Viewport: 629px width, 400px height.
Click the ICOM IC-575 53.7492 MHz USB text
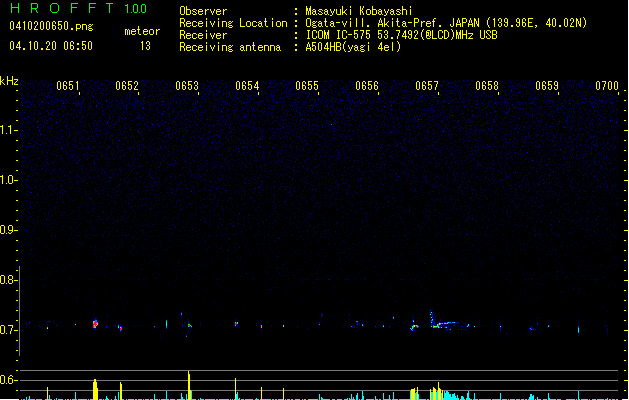401,35
